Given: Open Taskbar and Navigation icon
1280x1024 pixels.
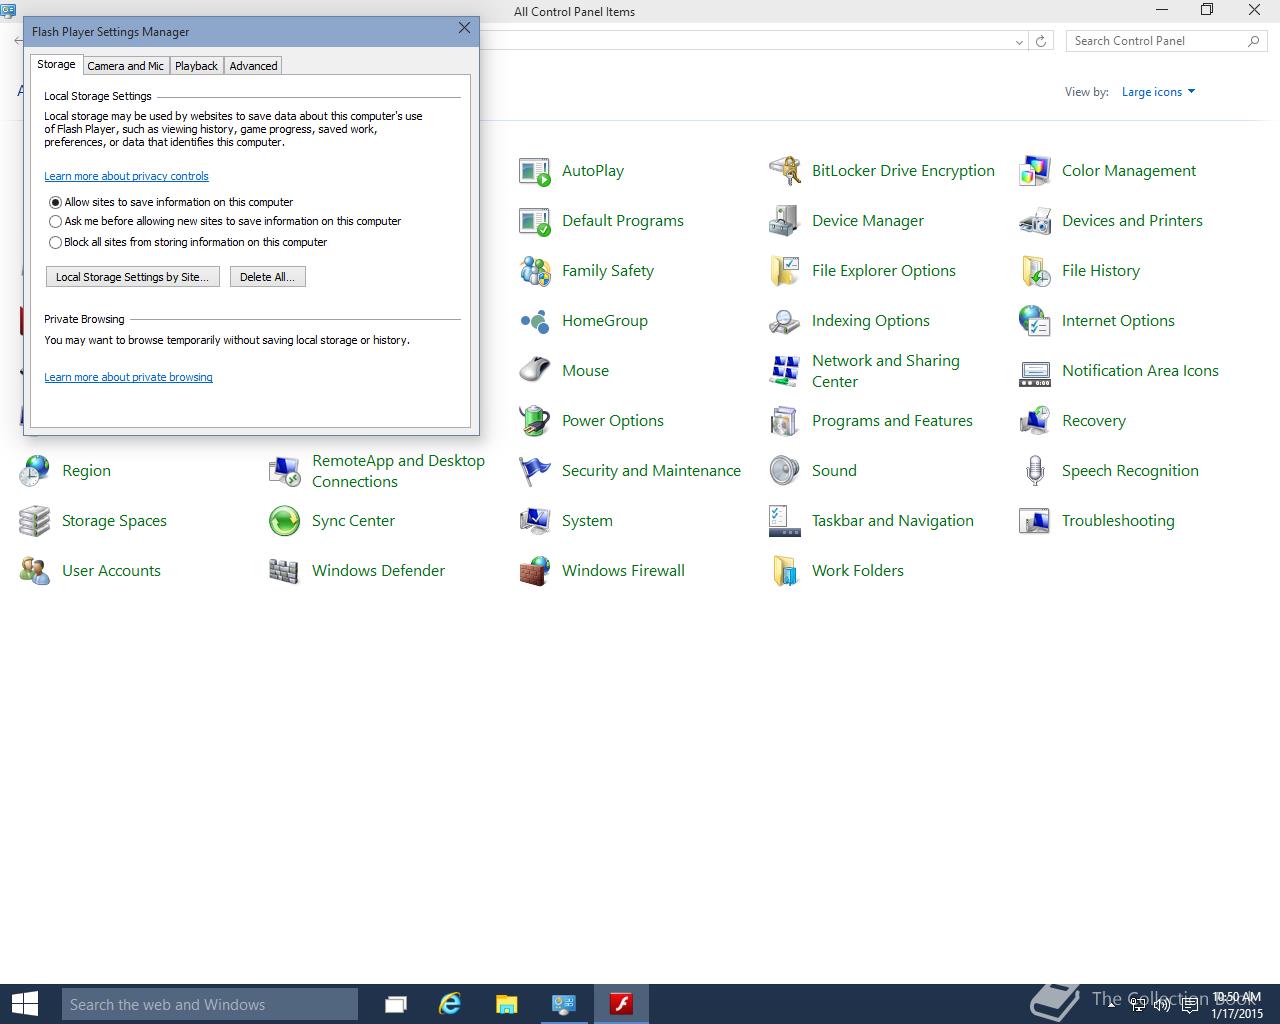Looking at the screenshot, I should click(x=785, y=521).
